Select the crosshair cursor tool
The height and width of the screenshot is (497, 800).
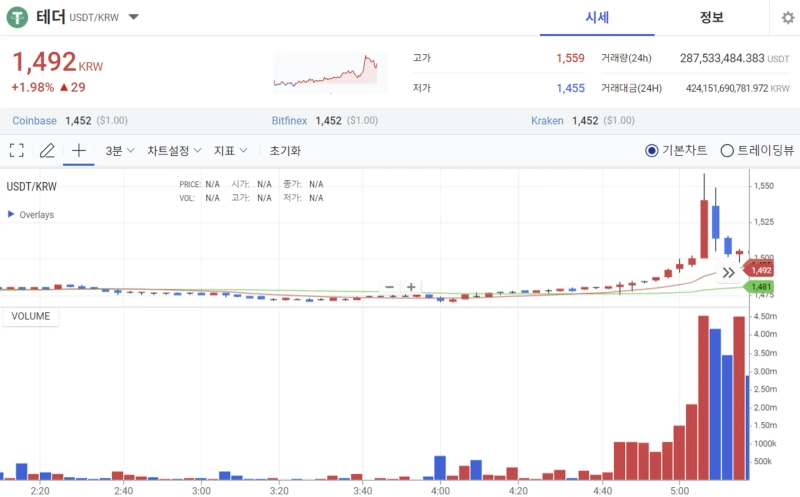pos(79,151)
